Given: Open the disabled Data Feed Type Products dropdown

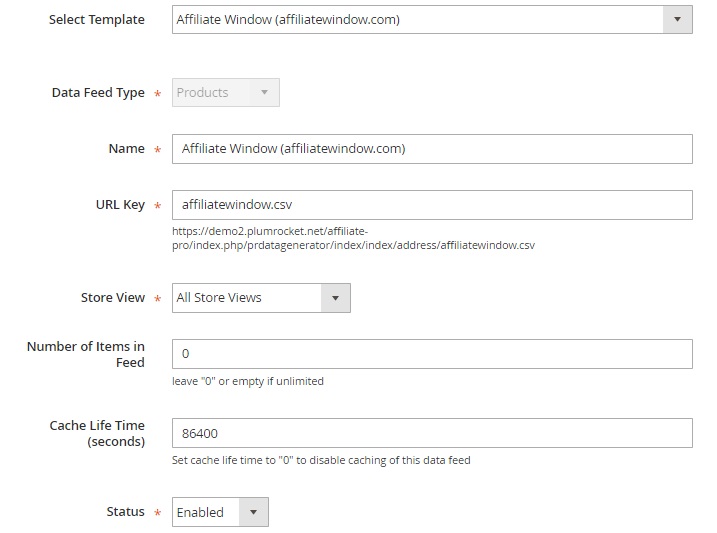Looking at the screenshot, I should [x=226, y=93].
